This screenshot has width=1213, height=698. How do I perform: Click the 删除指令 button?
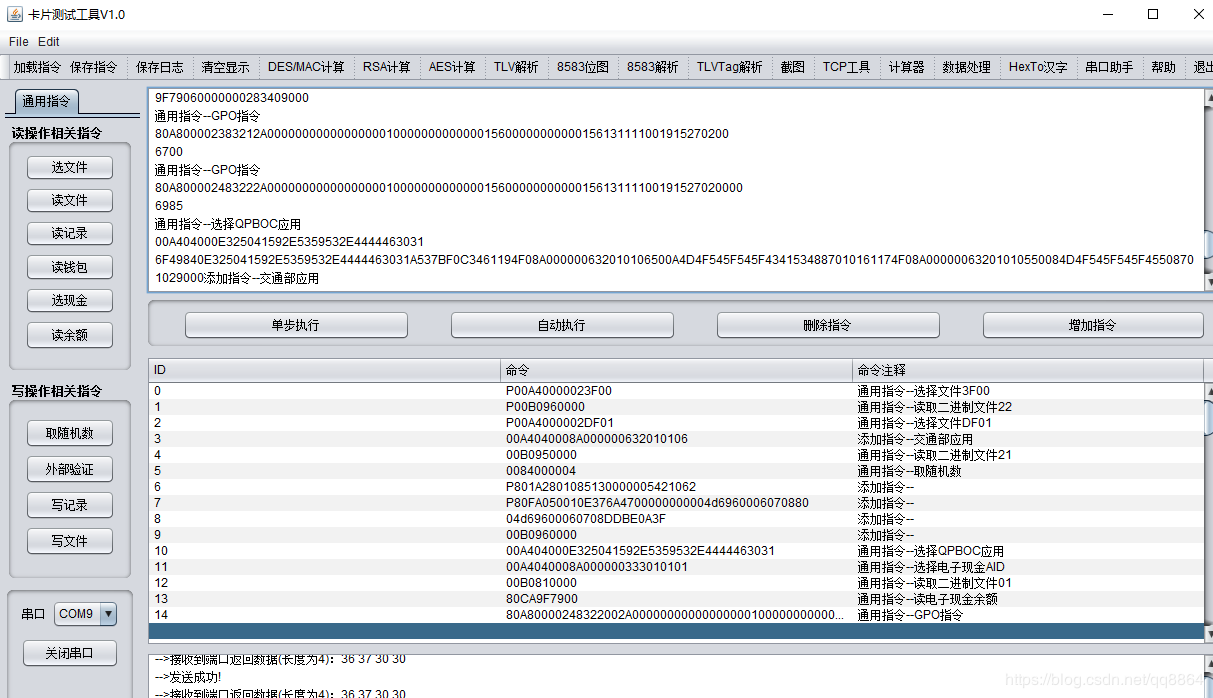(828, 325)
